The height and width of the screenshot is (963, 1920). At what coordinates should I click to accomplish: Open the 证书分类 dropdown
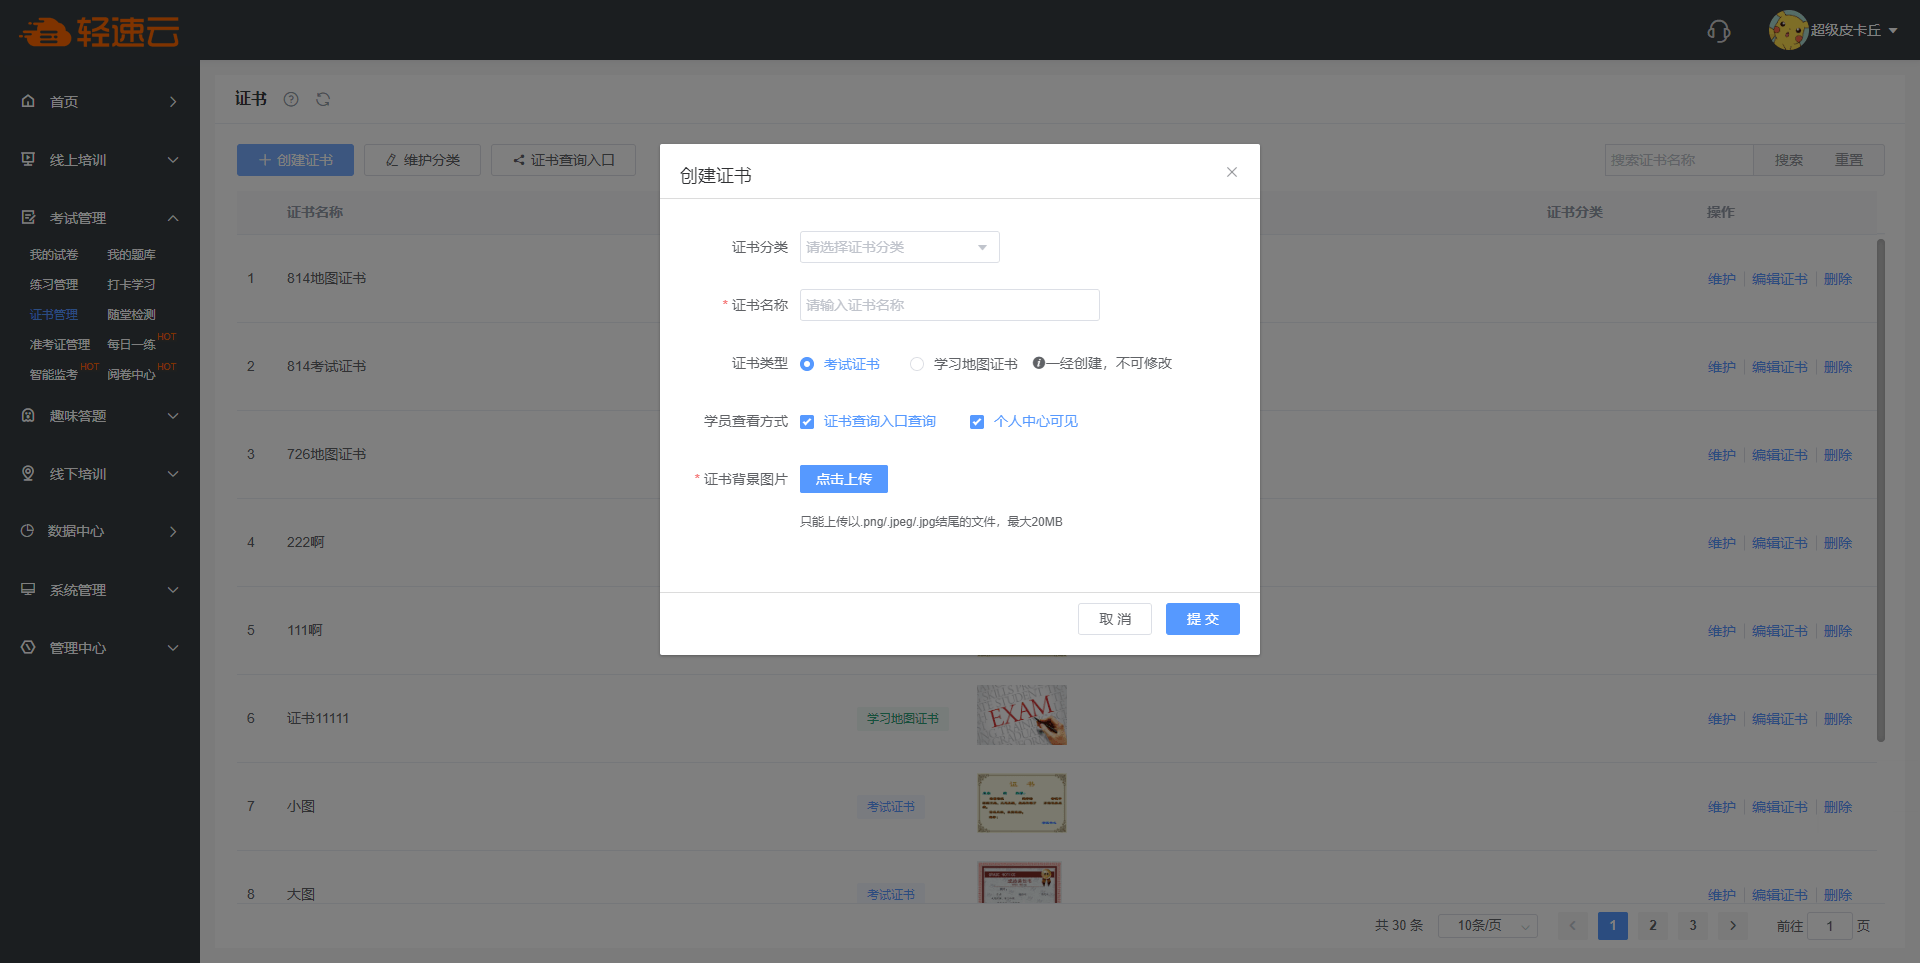[x=899, y=247]
